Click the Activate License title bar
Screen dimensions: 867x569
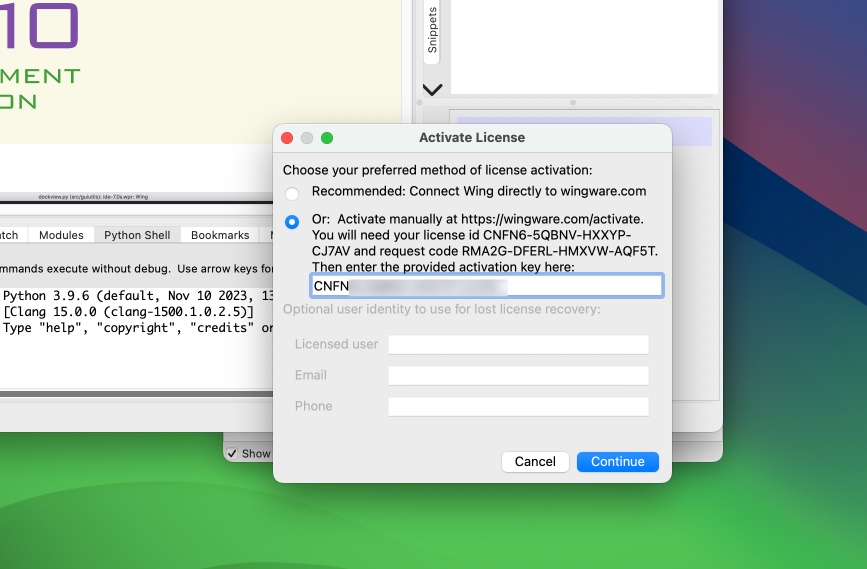pos(472,138)
